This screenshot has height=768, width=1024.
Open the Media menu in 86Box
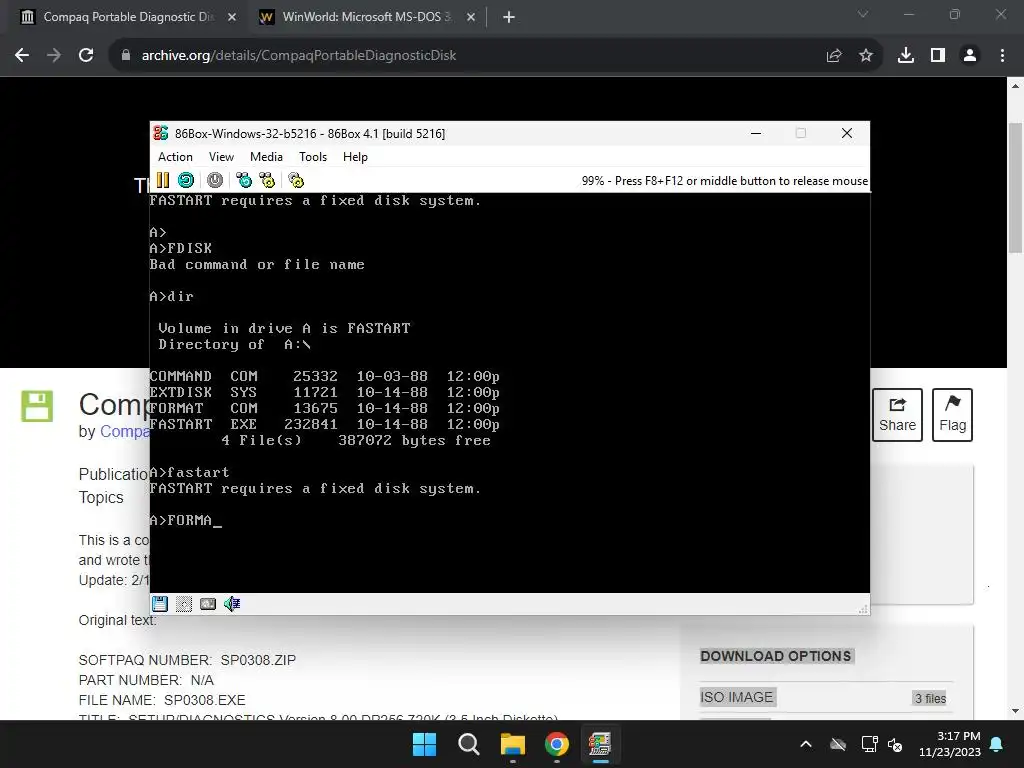pyautogui.click(x=266, y=157)
